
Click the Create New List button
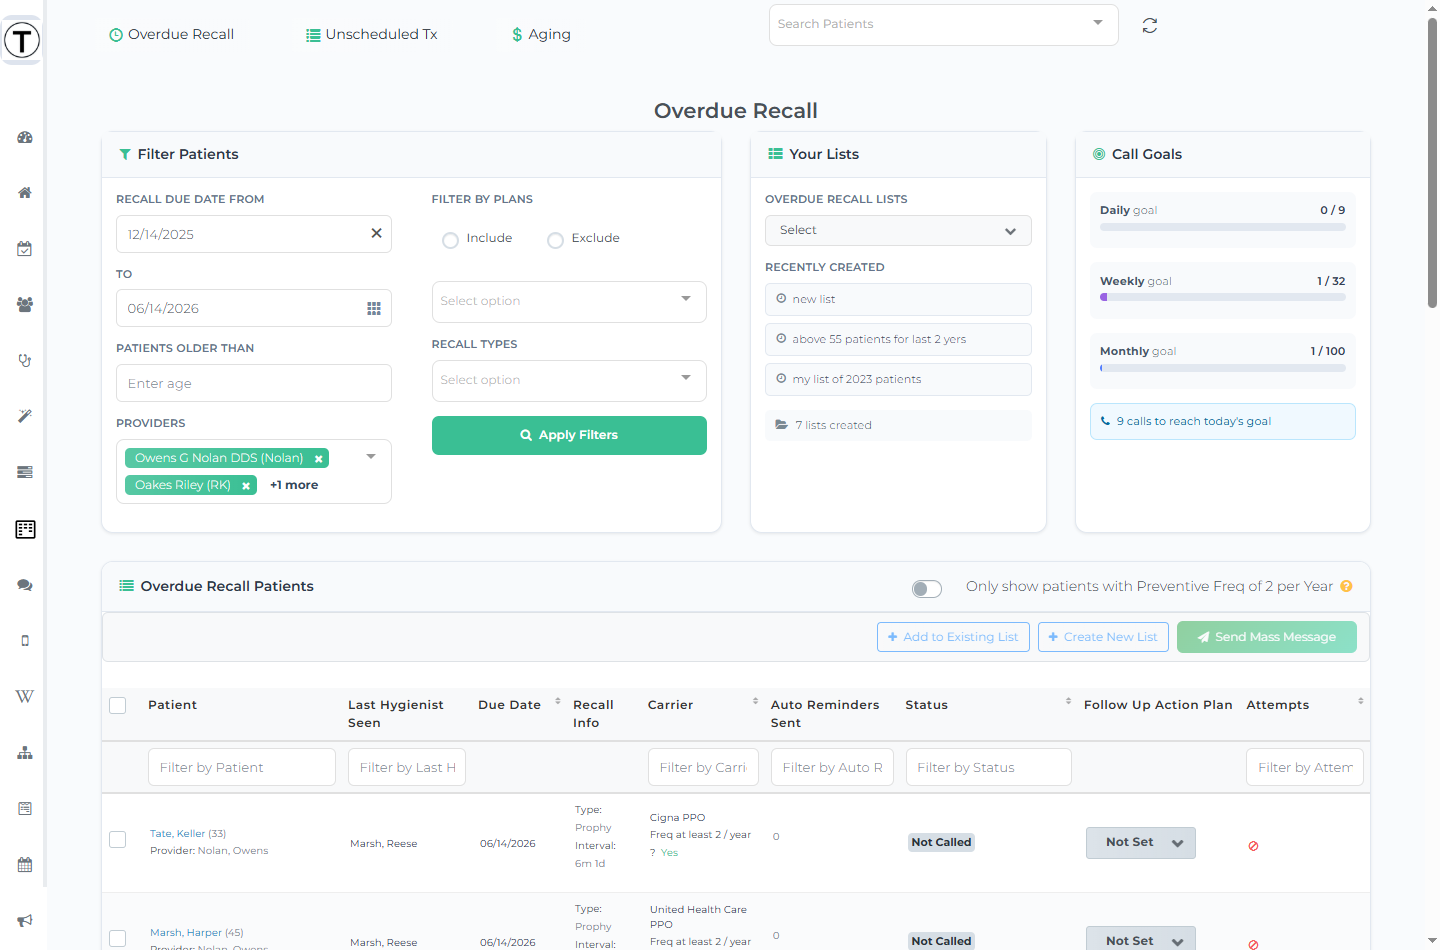click(x=1103, y=637)
